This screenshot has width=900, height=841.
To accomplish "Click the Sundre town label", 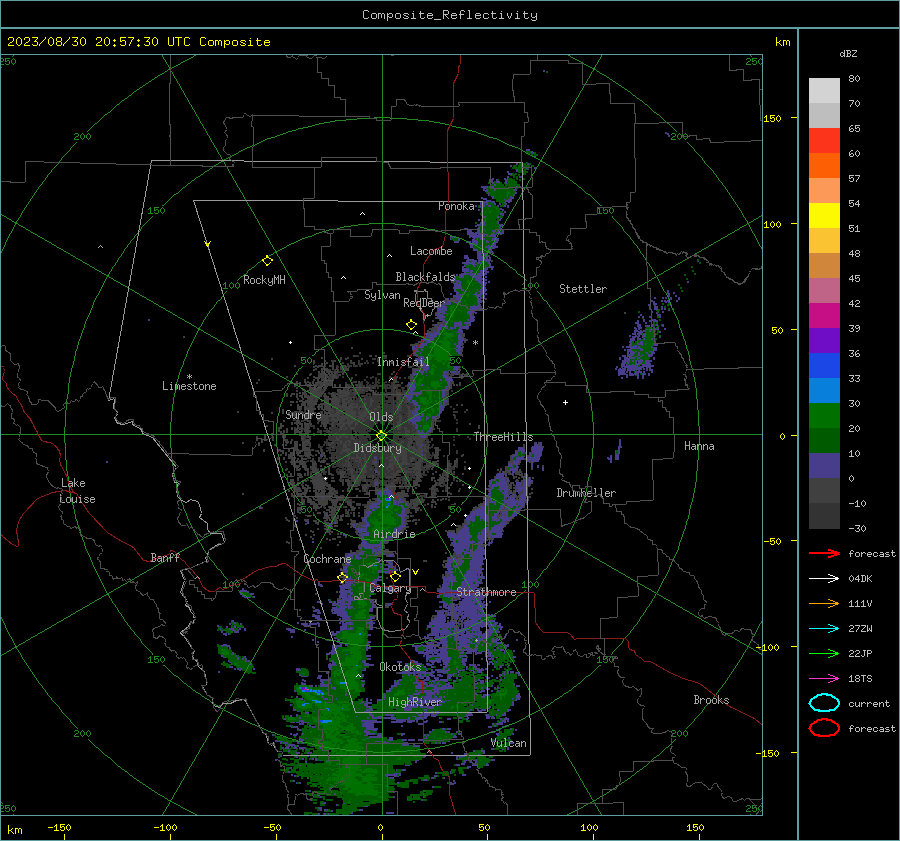I will click(303, 415).
